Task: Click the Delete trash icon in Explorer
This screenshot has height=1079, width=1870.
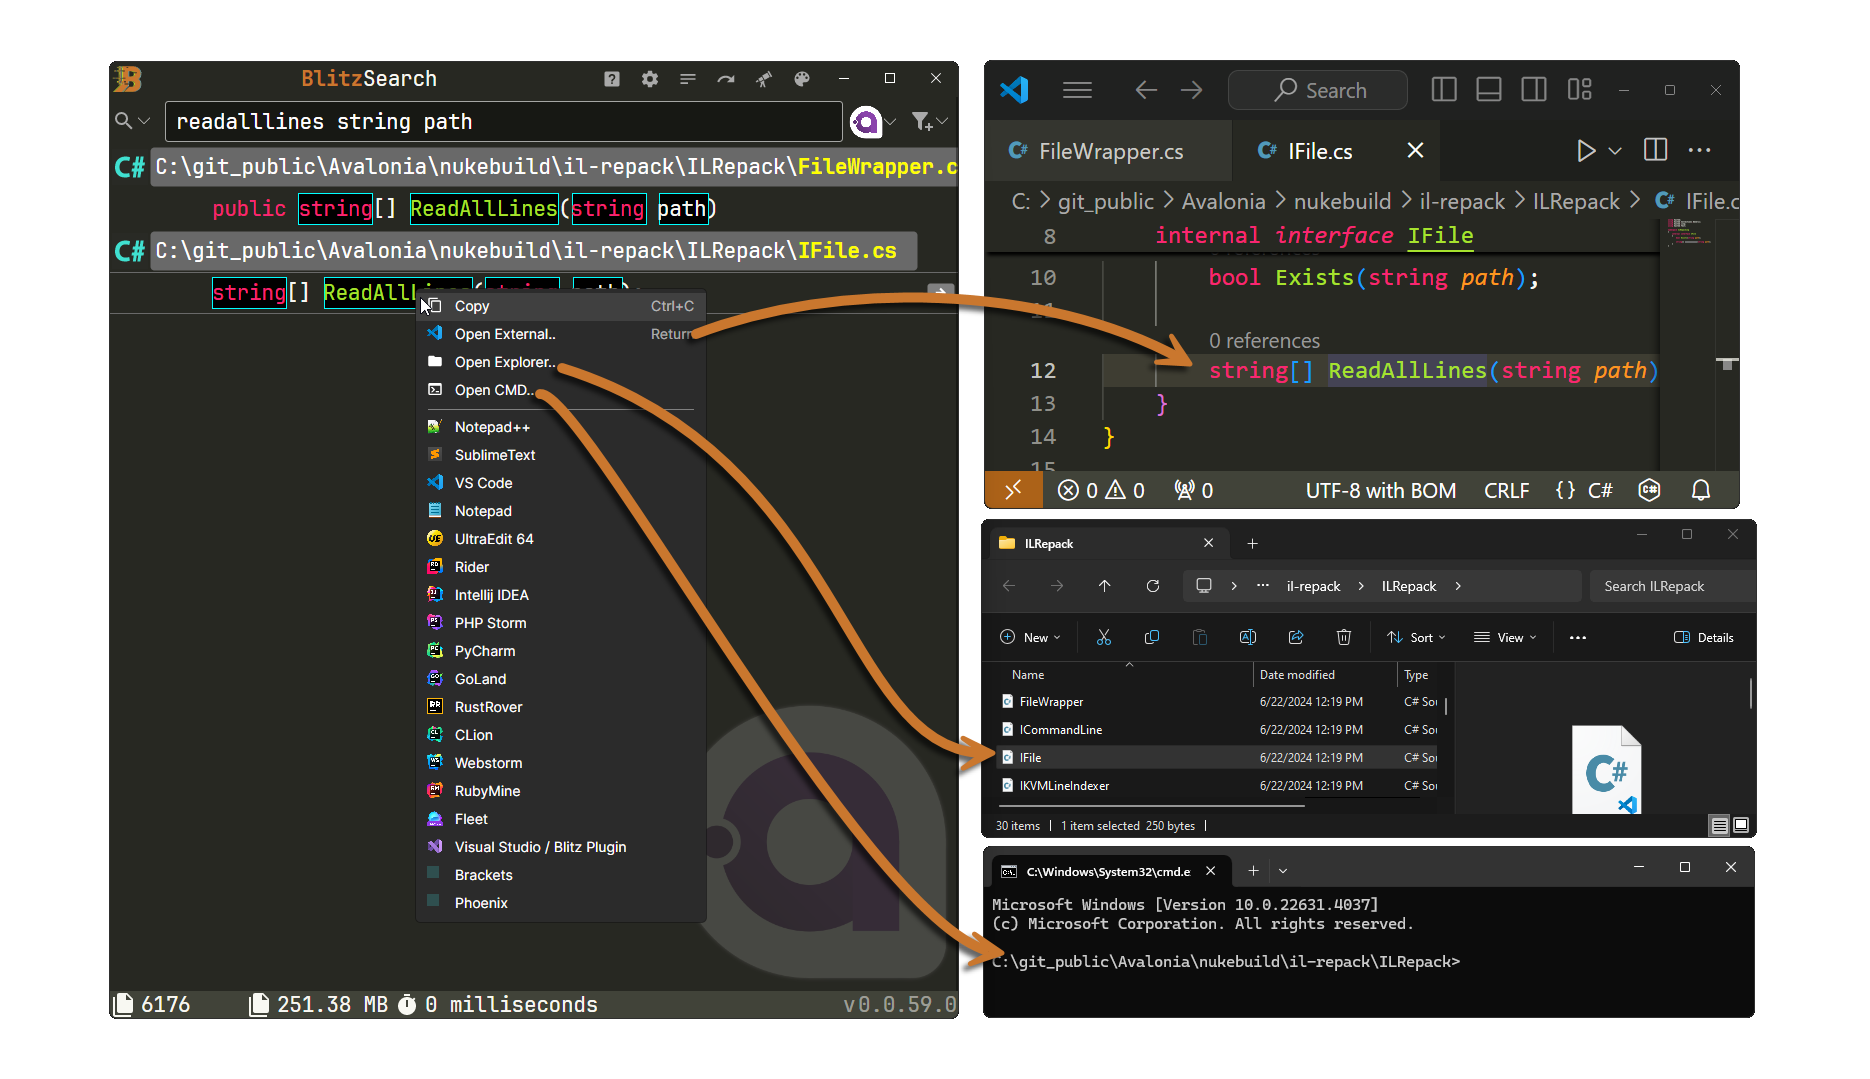Action: pos(1344,638)
